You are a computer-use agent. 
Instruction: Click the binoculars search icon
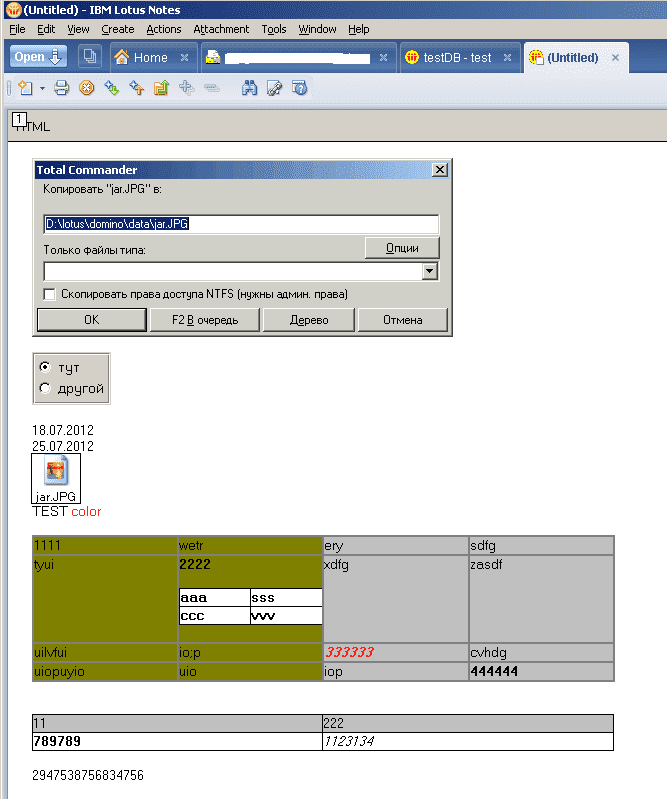point(250,88)
